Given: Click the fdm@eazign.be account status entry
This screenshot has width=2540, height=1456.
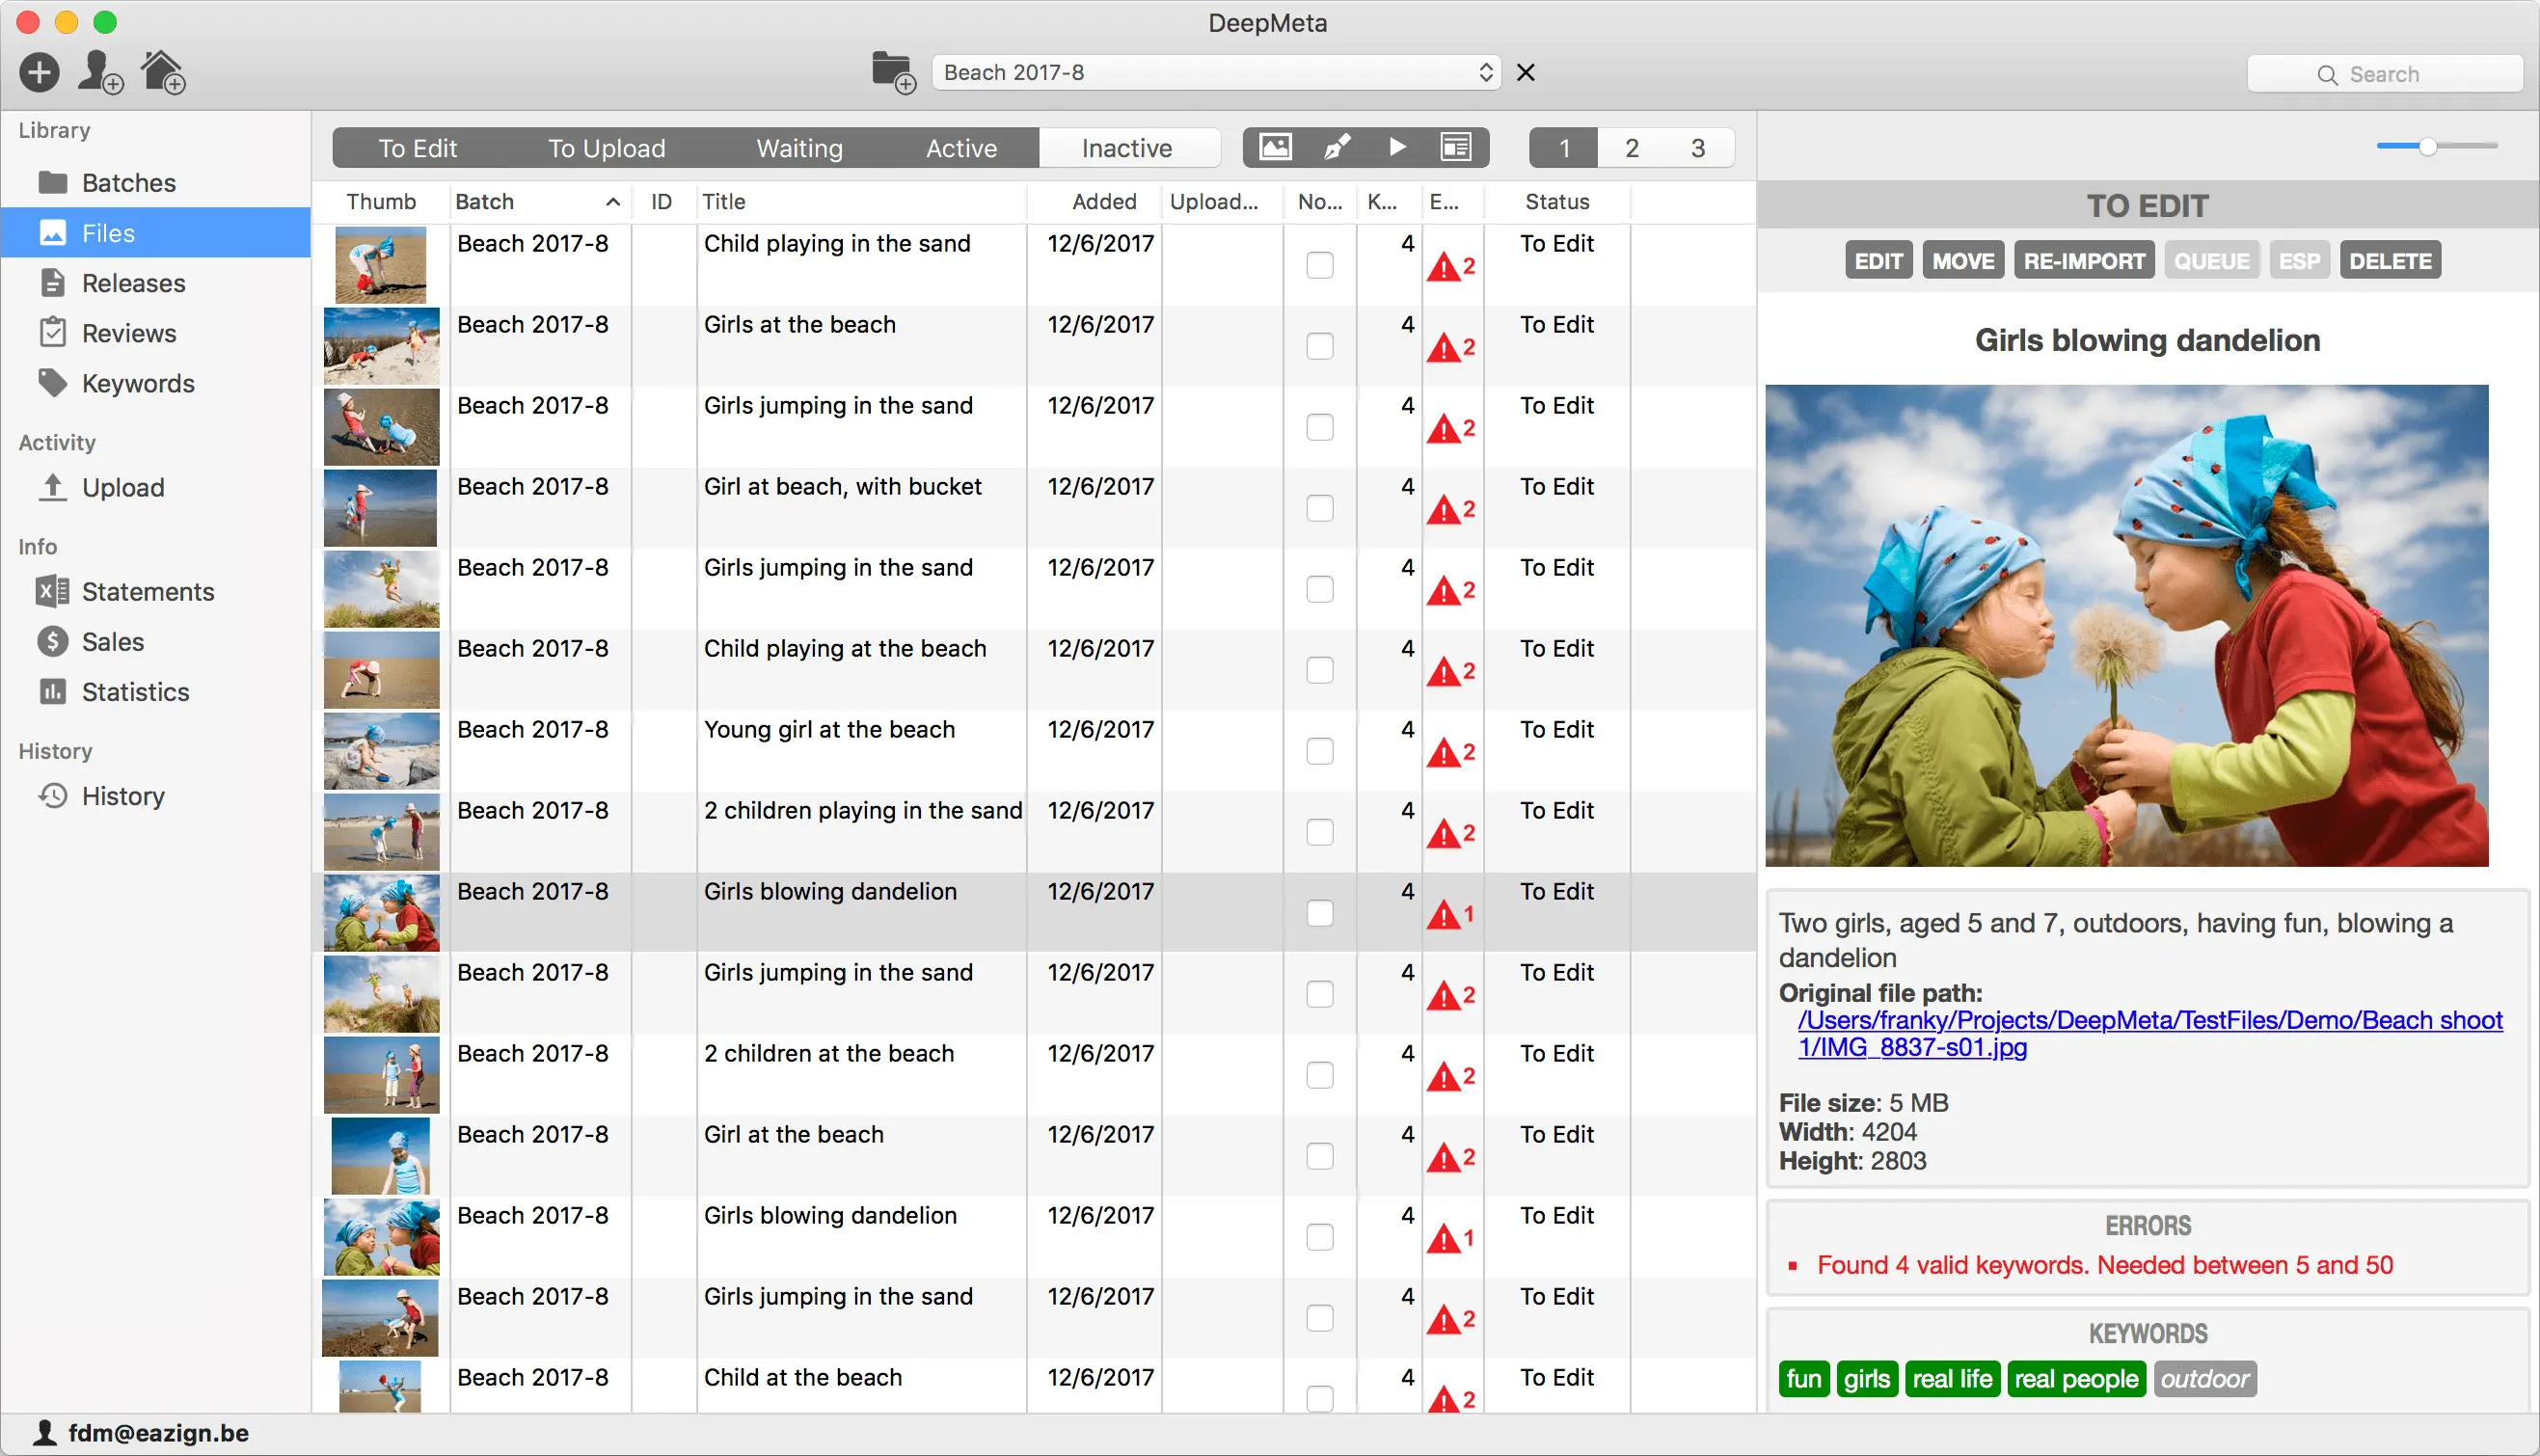Looking at the screenshot, I should [141, 1433].
